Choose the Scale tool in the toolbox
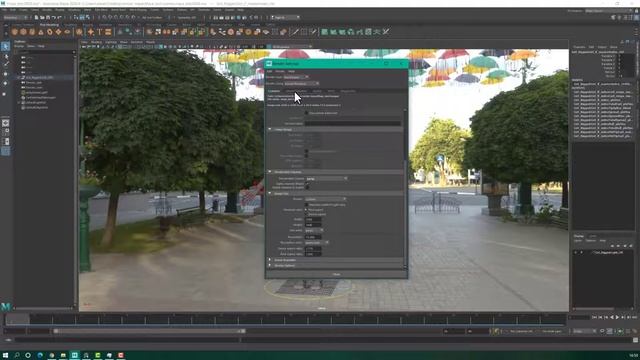 point(5,93)
